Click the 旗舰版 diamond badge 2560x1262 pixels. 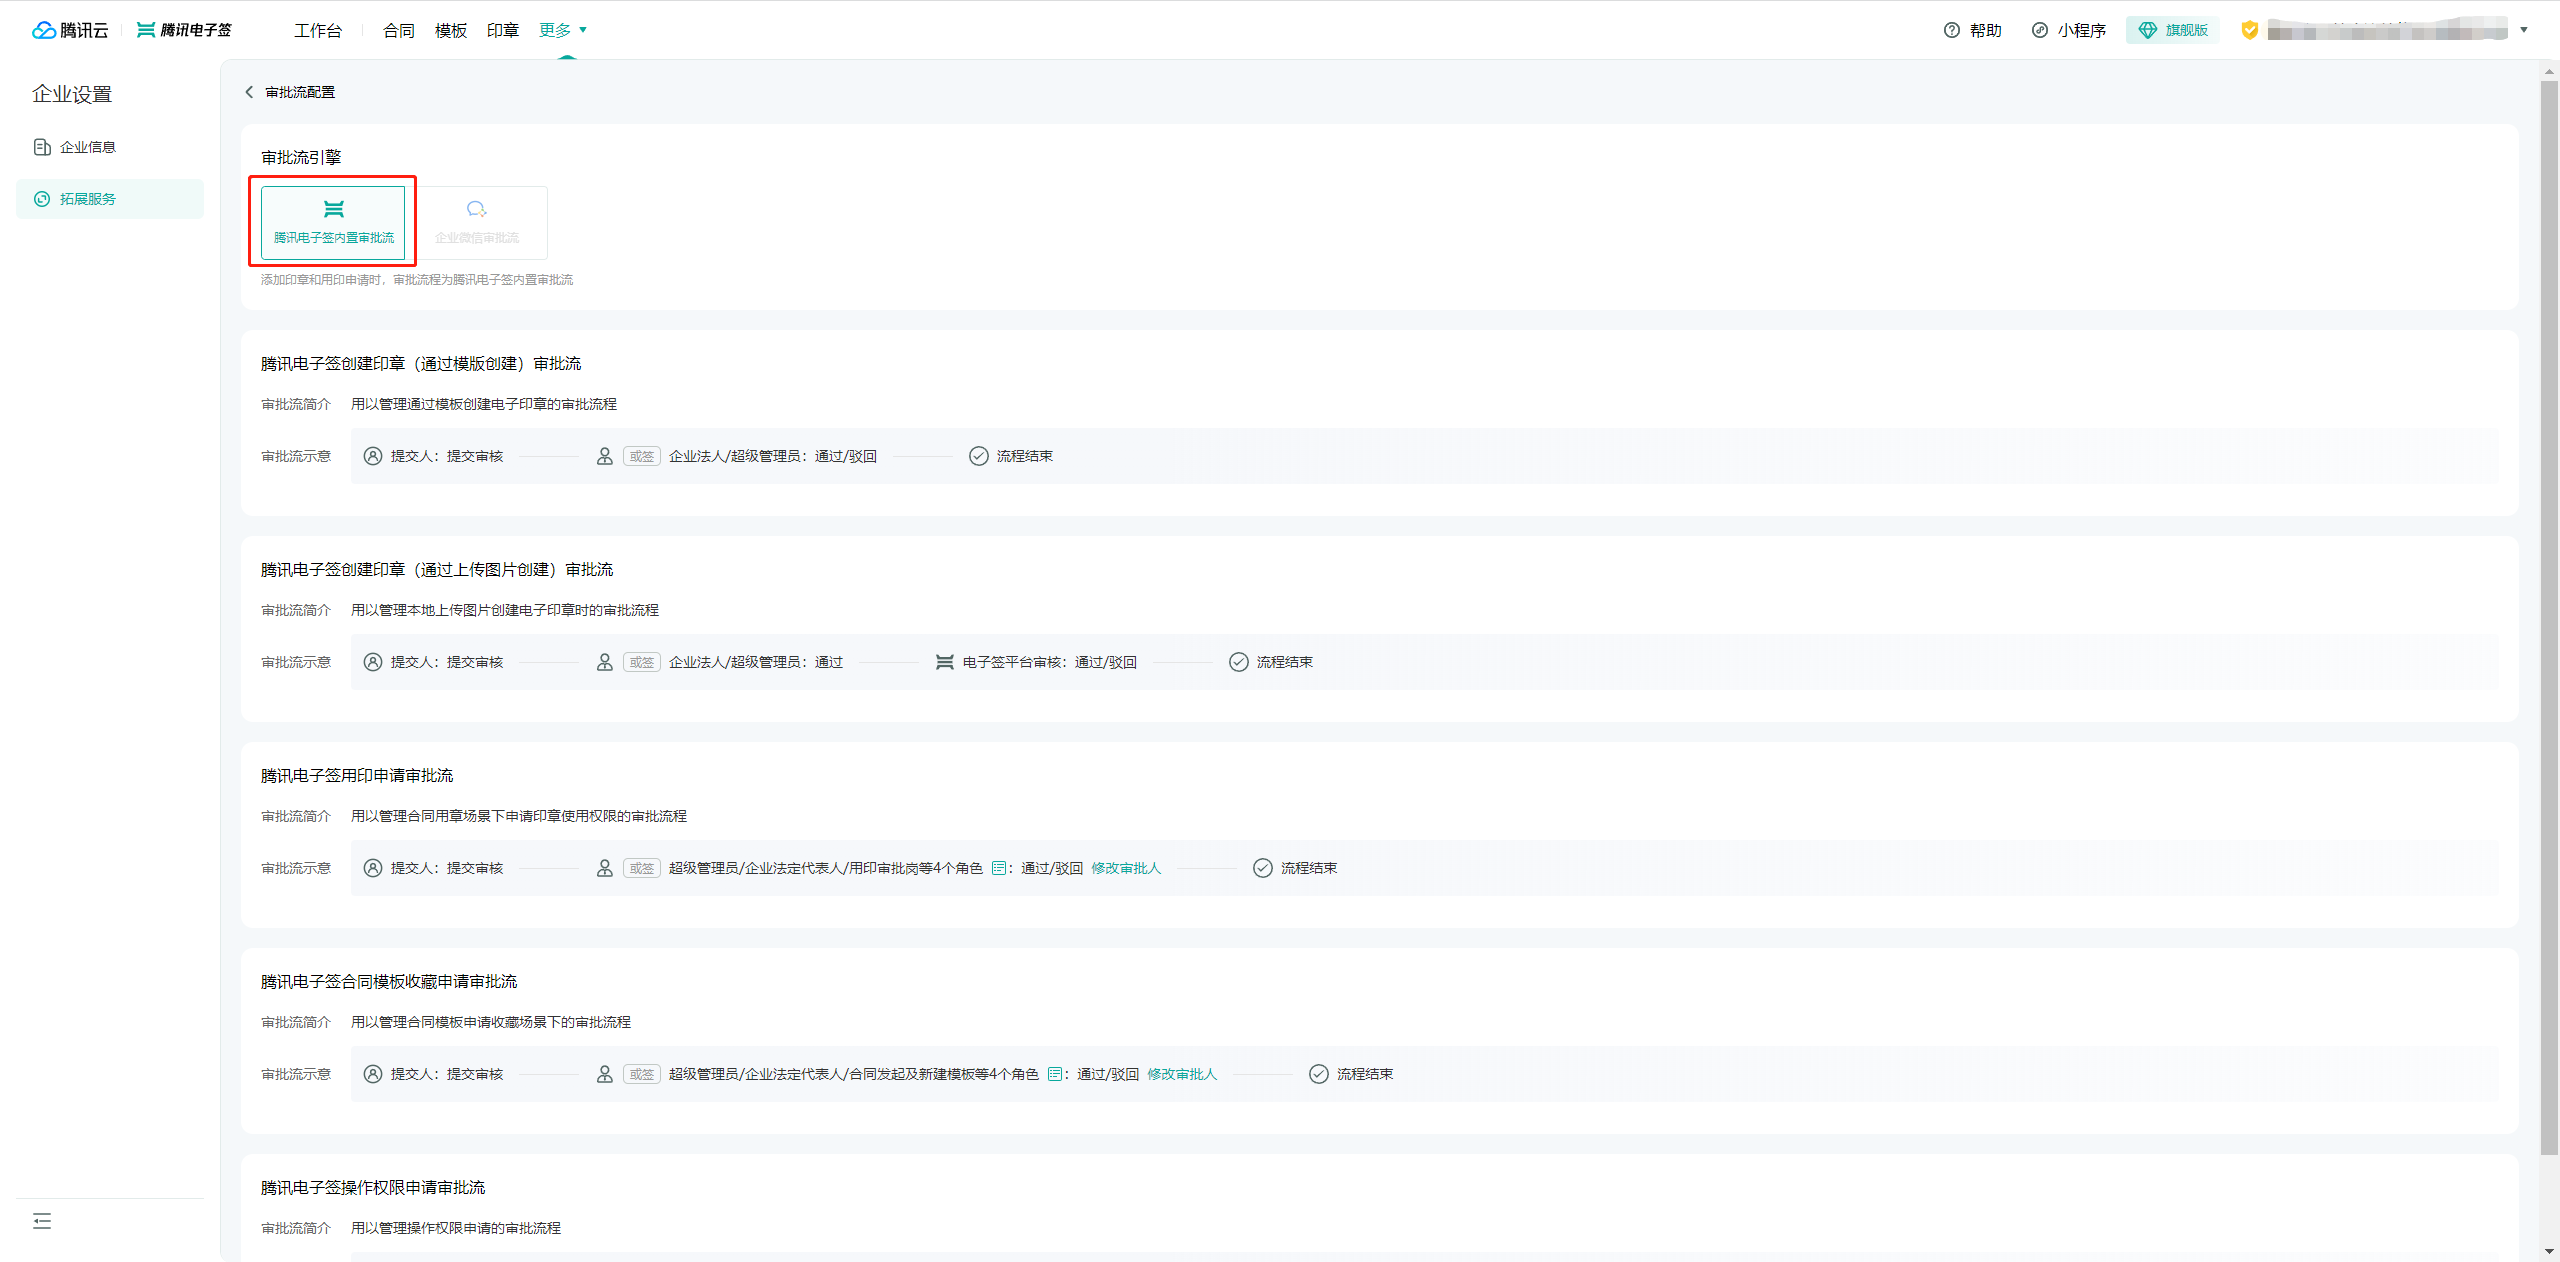[2173, 30]
